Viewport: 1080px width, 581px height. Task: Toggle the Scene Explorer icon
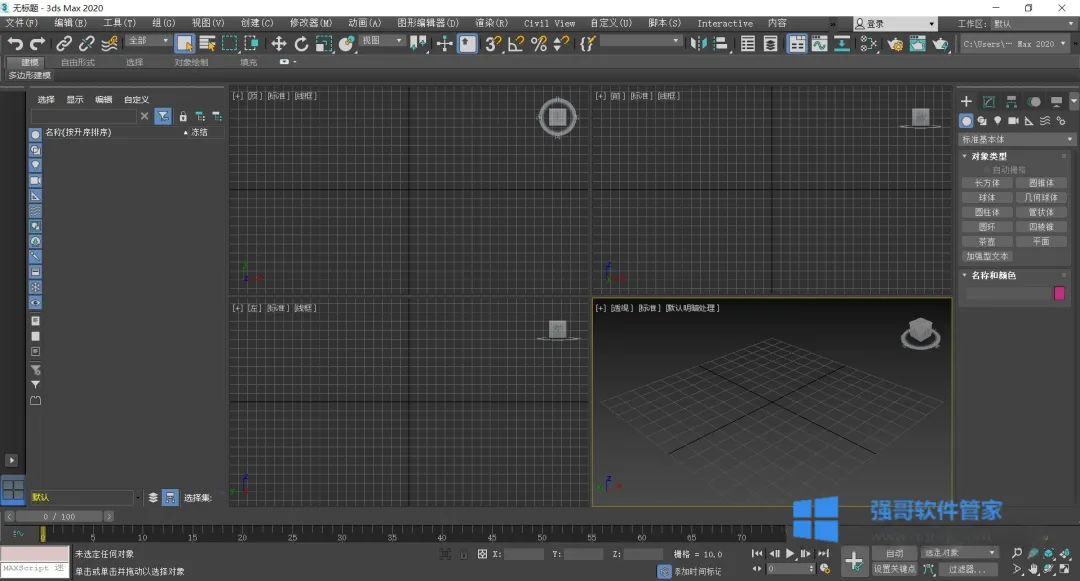click(x=748, y=44)
